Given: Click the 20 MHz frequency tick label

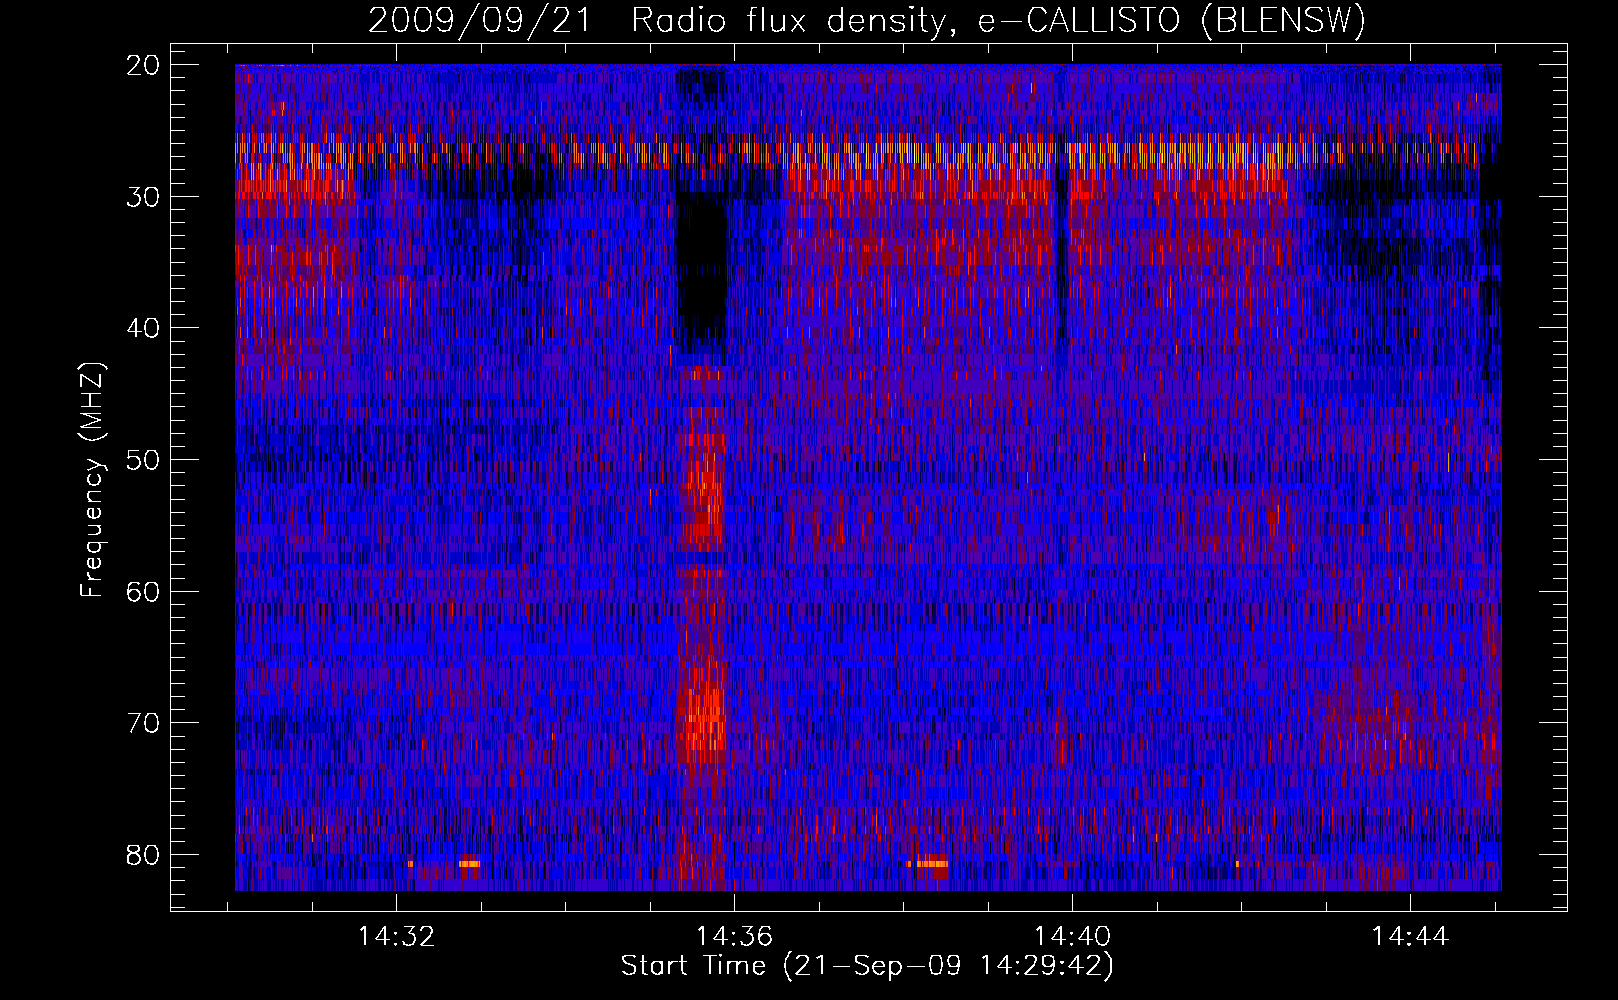Looking at the screenshot, I should click(x=143, y=65).
